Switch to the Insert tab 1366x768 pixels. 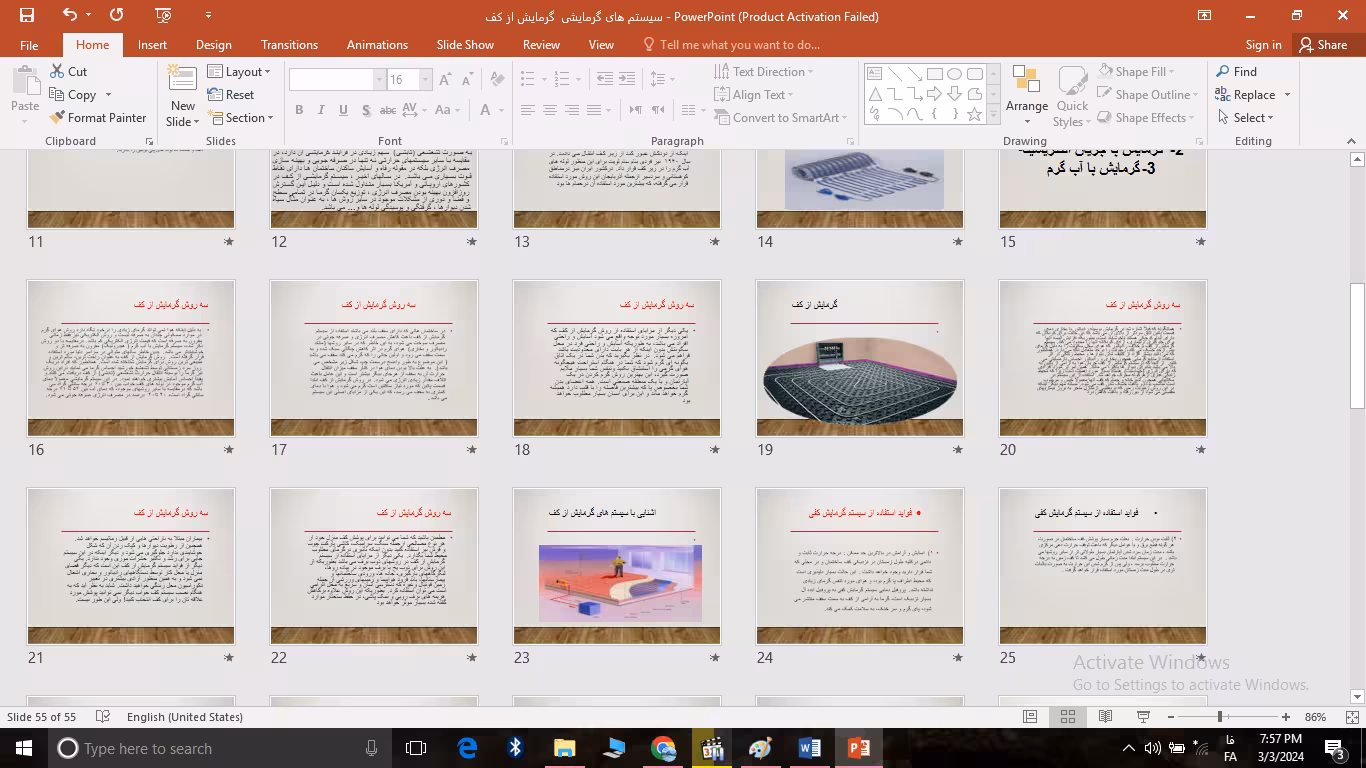[x=152, y=45]
